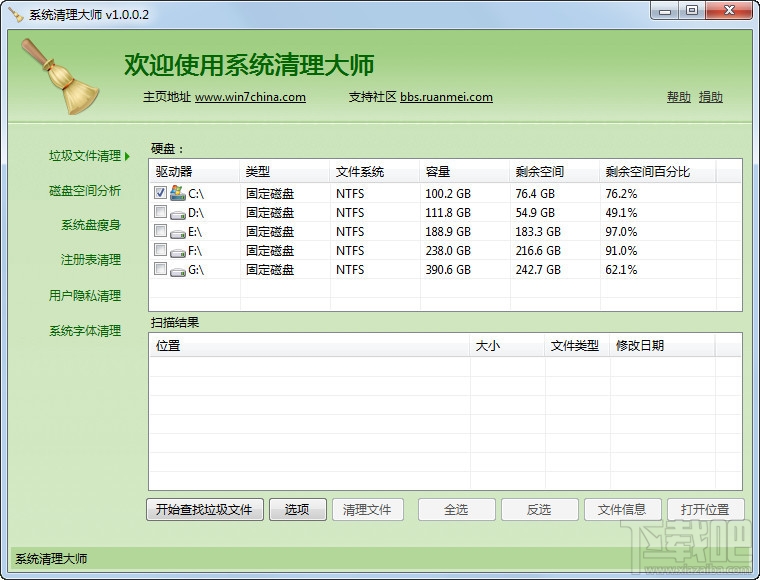Uncheck the C:\ drive checkbox

point(160,192)
